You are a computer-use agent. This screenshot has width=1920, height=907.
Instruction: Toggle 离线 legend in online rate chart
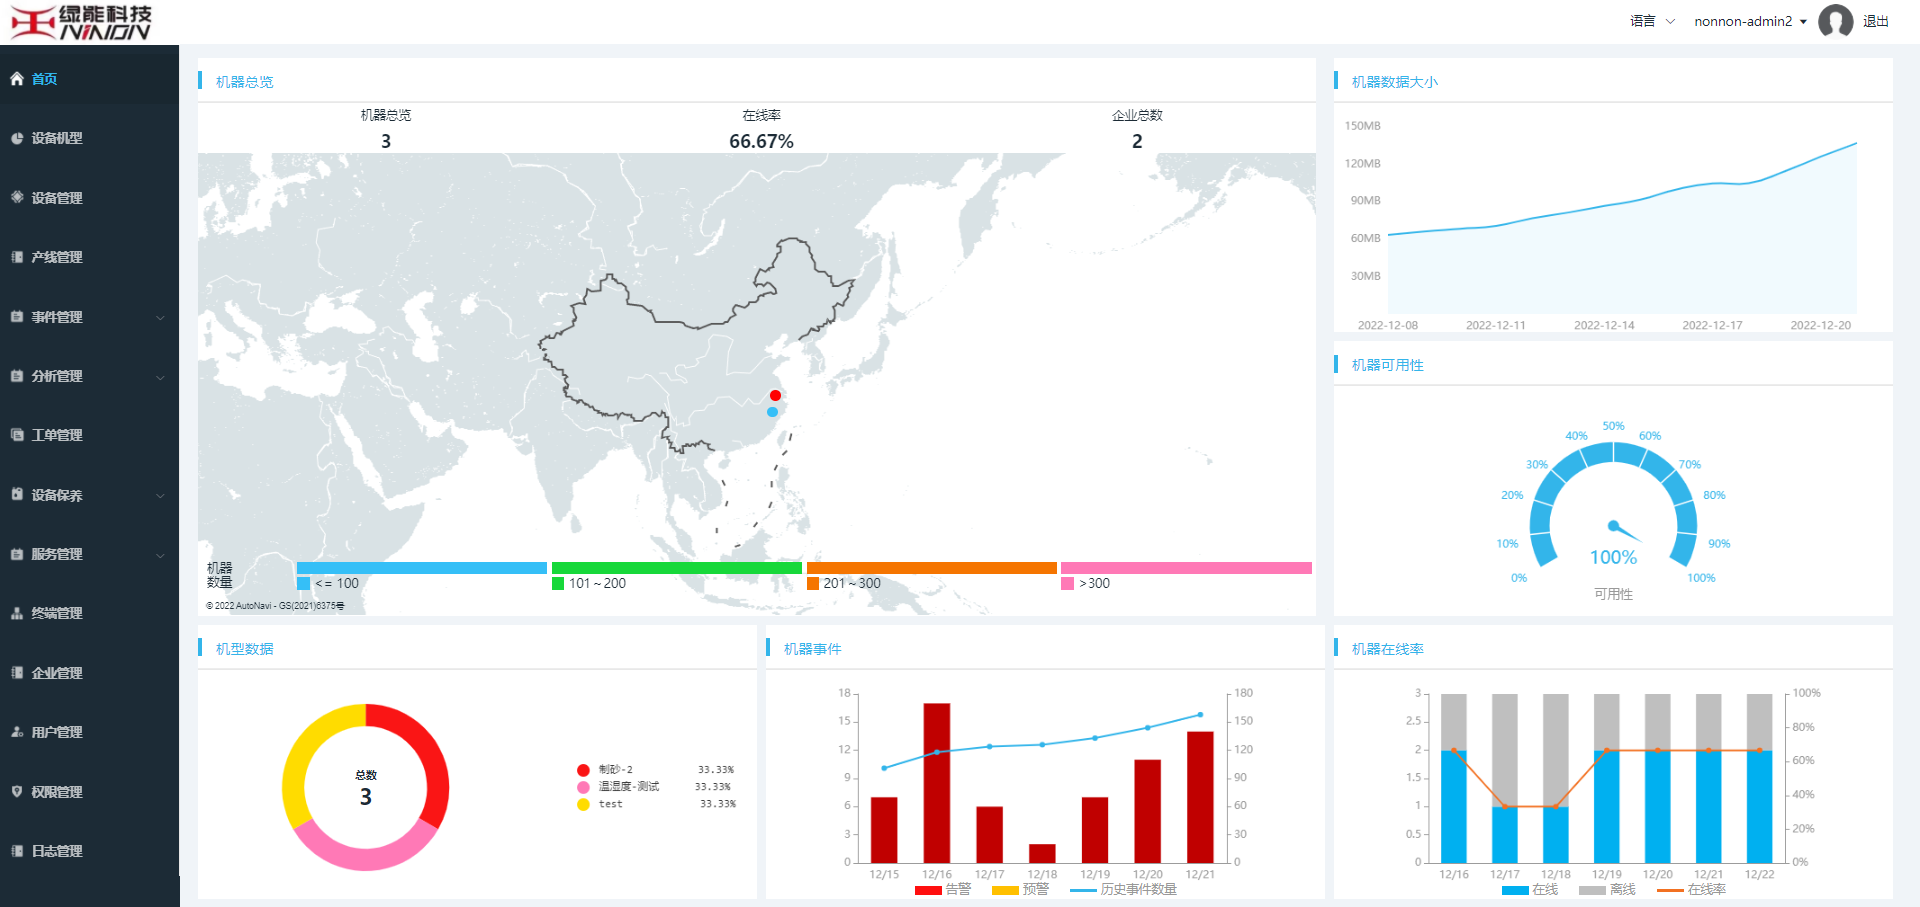tap(1607, 889)
